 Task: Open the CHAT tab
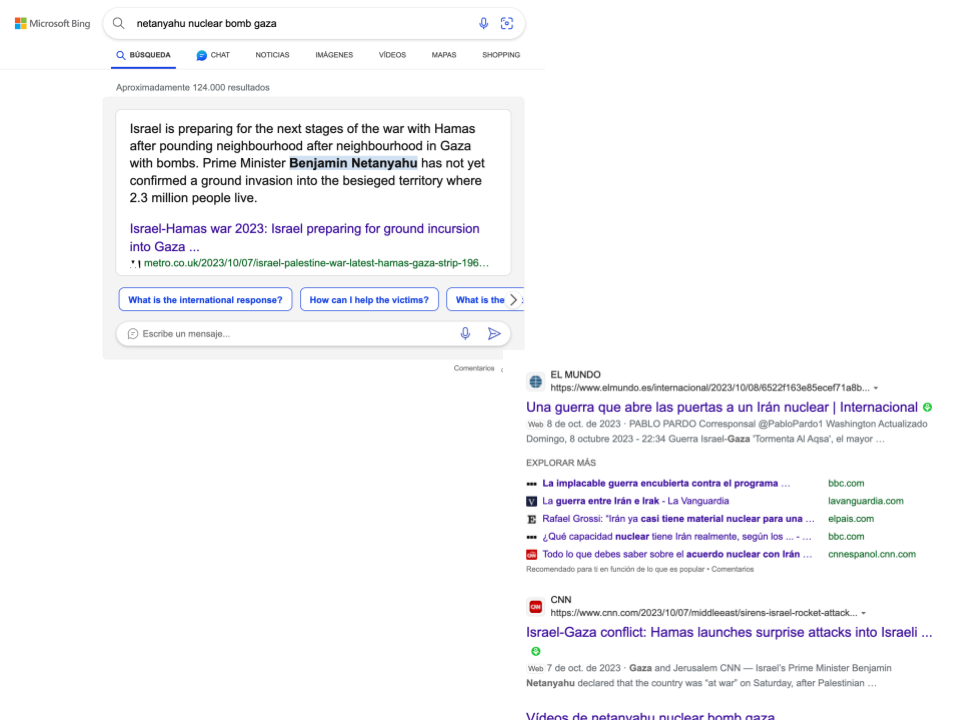pyautogui.click(x=213, y=55)
